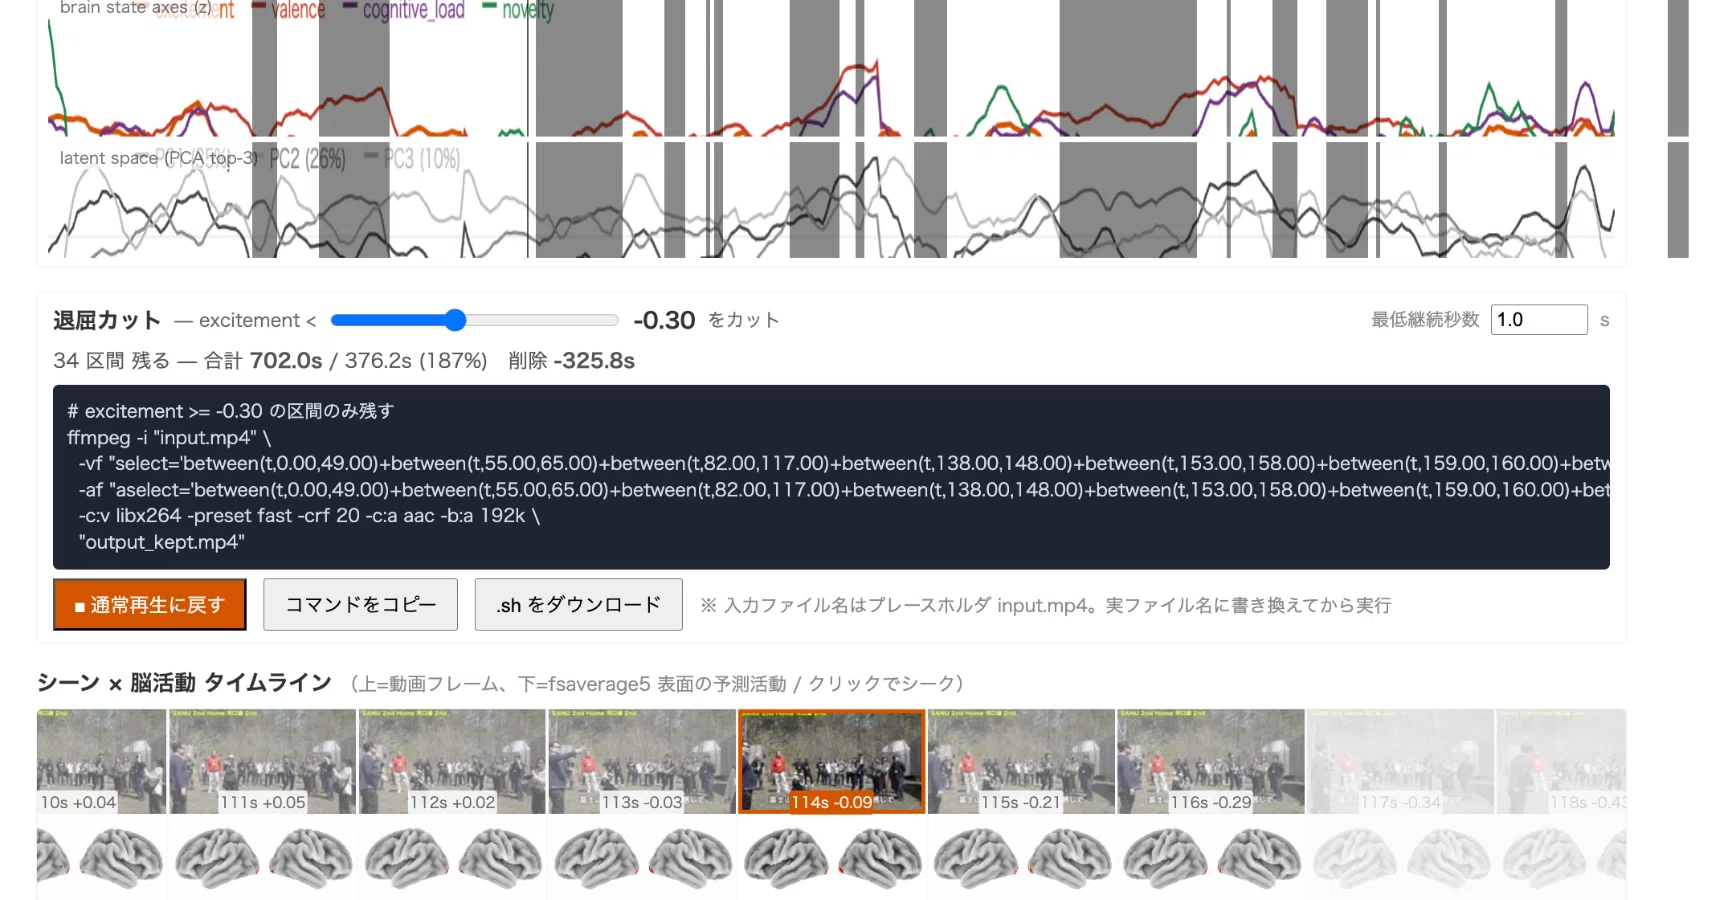1720x900 pixels.
Task: Click the -0.30 threshold value label
Action: point(664,320)
